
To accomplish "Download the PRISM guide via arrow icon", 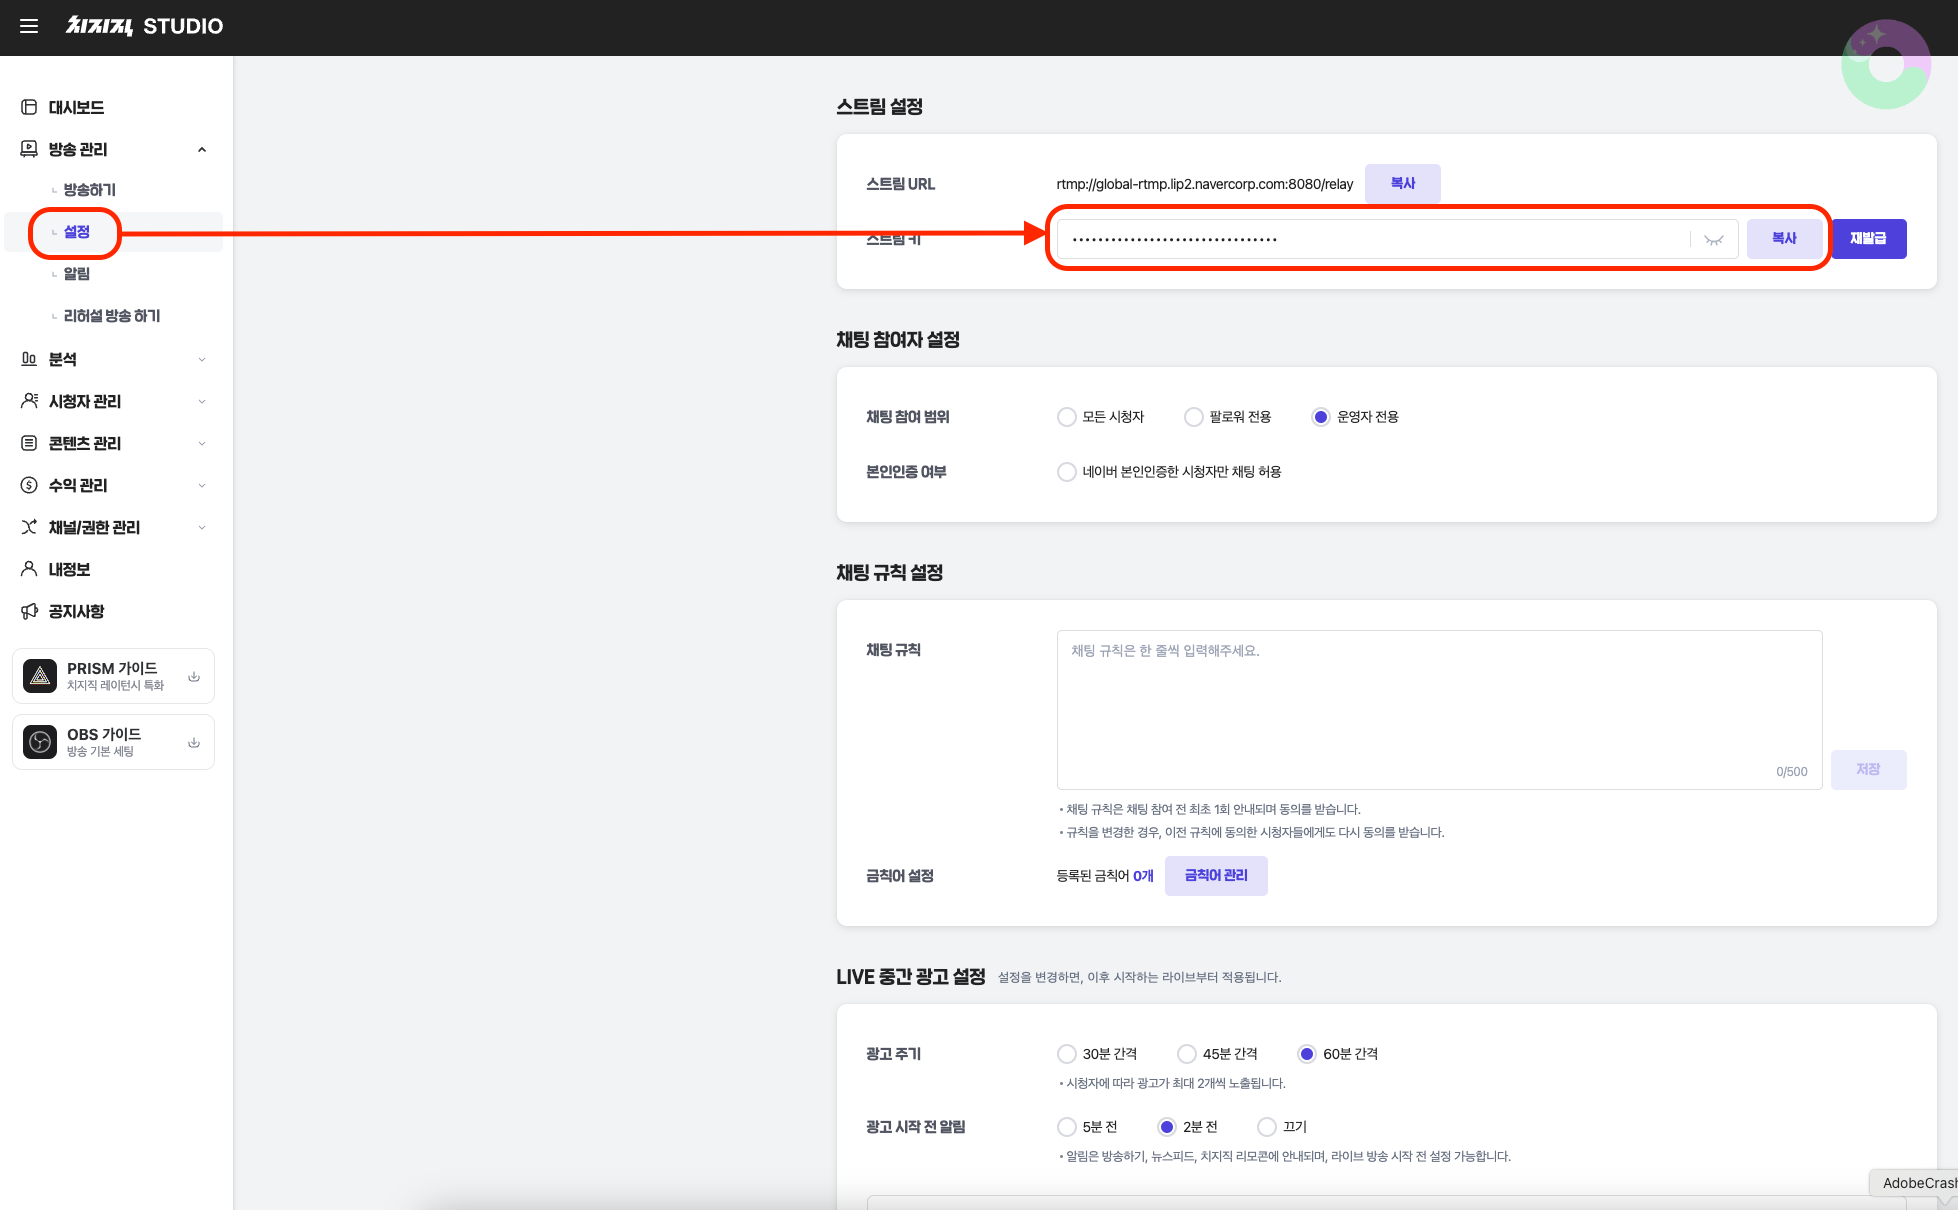I will [x=194, y=676].
